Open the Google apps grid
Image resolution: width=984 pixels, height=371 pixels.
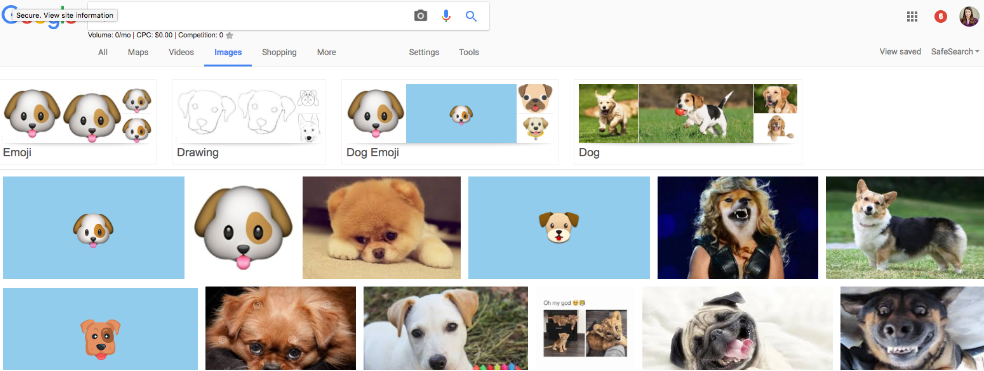(912, 16)
